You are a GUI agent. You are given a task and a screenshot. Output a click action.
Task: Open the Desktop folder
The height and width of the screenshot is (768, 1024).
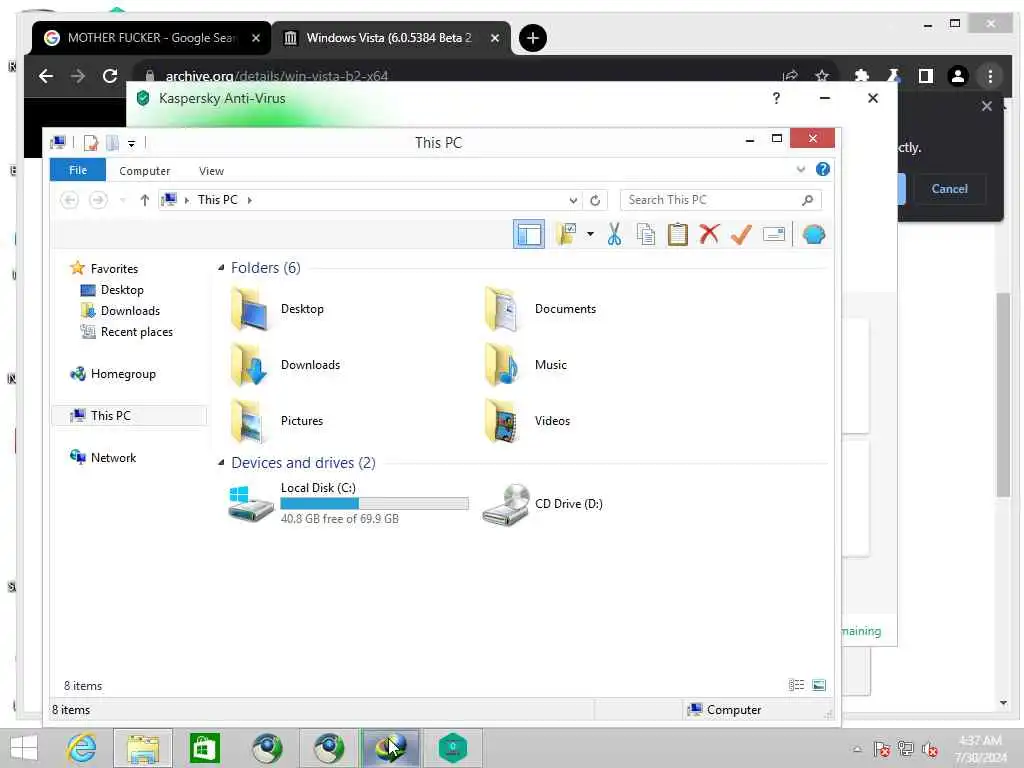coord(278,309)
